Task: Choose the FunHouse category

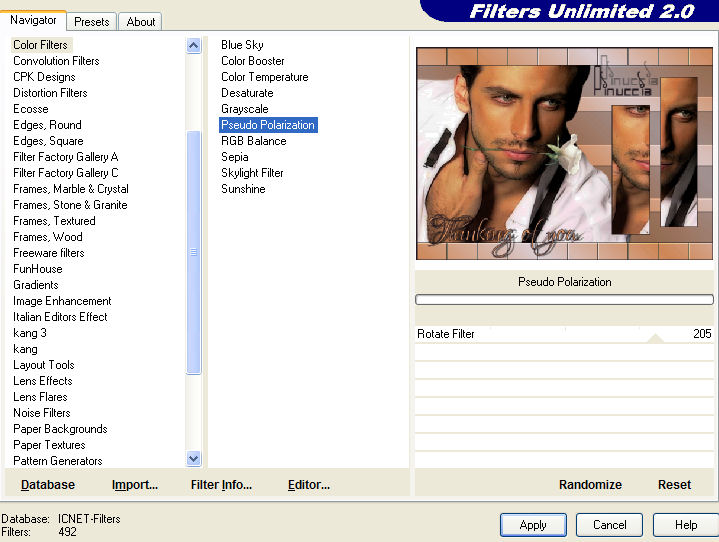Action: 38,269
